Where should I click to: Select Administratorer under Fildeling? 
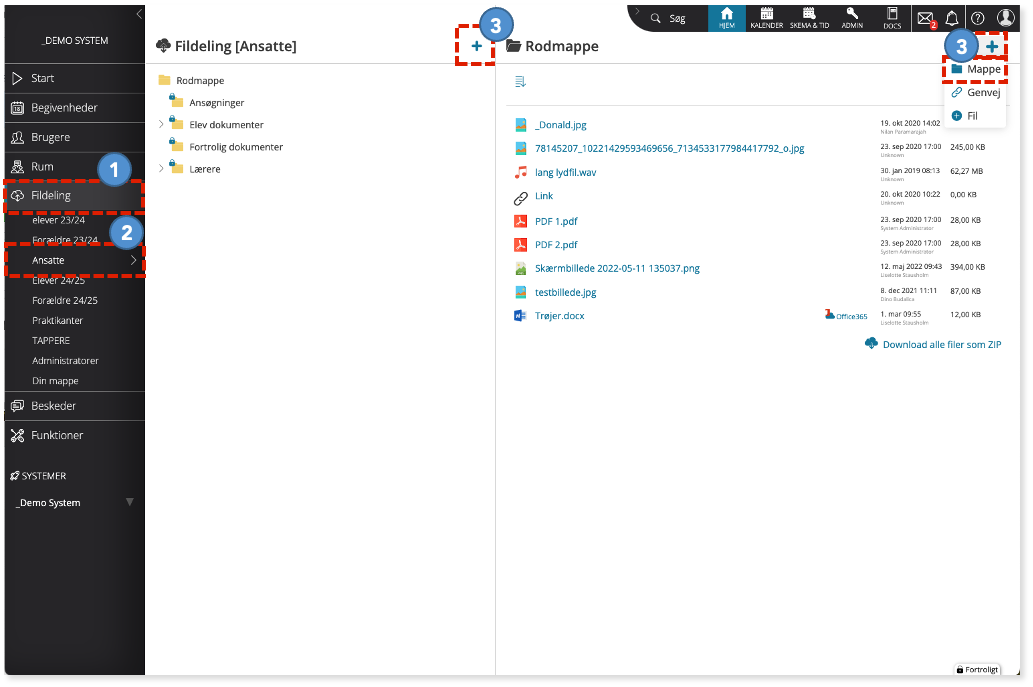tap(65, 361)
